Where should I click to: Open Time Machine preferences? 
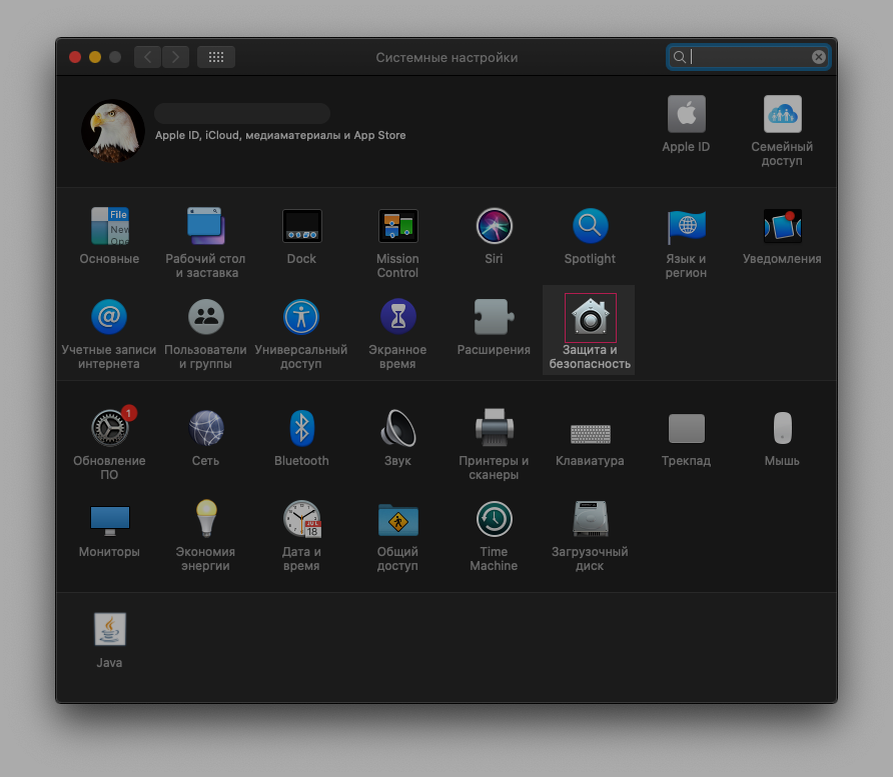[494, 519]
